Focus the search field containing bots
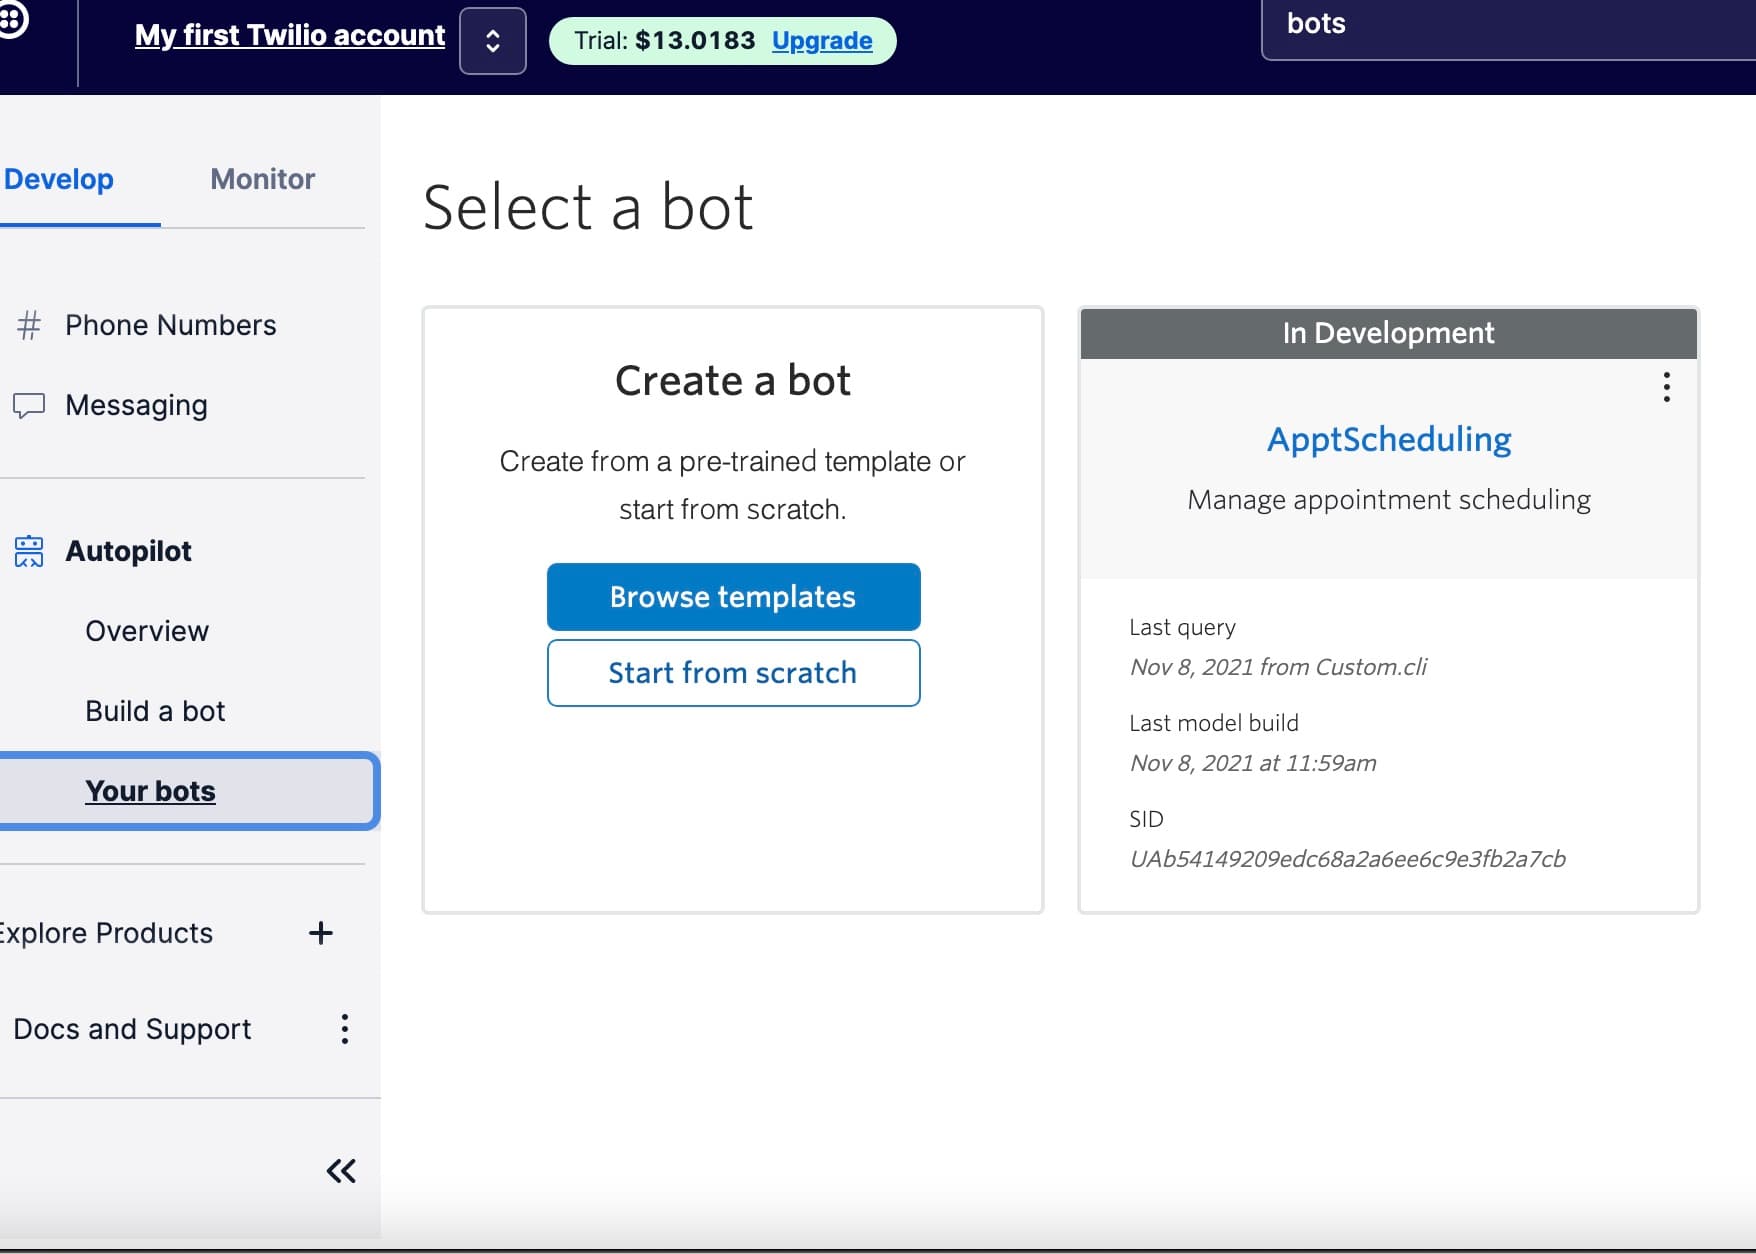Viewport: 1756px width, 1254px height. click(x=1508, y=28)
